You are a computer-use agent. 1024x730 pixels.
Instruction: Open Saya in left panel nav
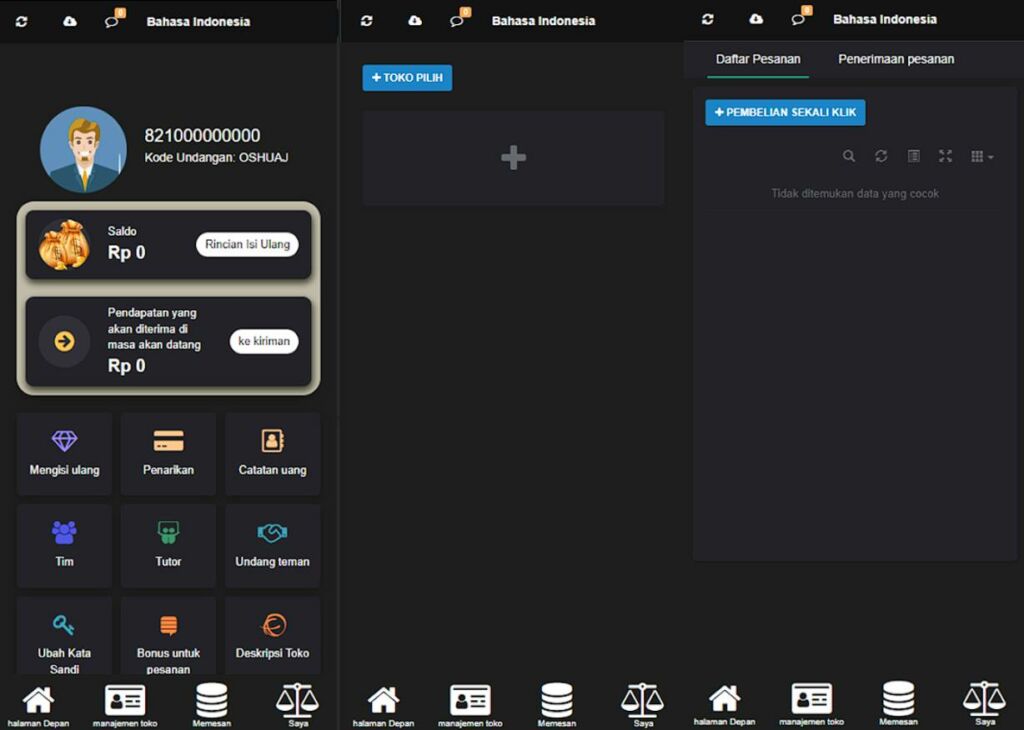[298, 706]
